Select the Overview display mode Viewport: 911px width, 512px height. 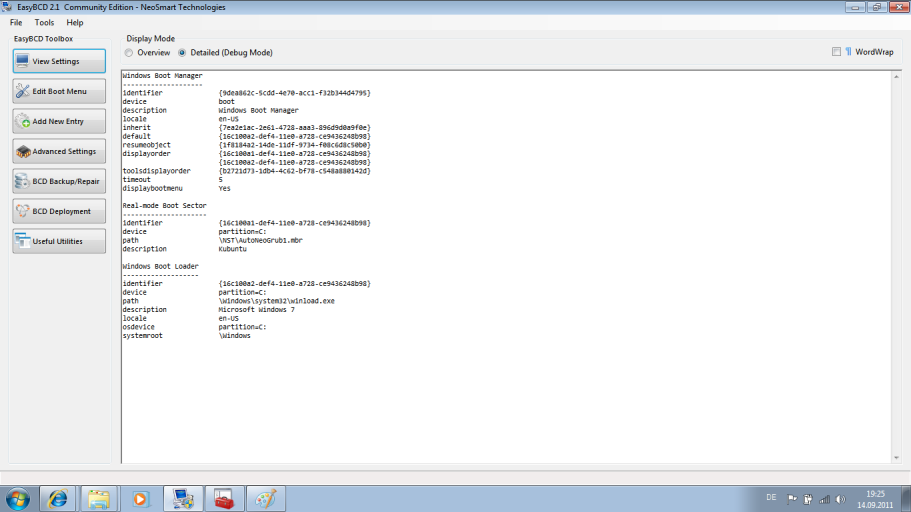148,52
